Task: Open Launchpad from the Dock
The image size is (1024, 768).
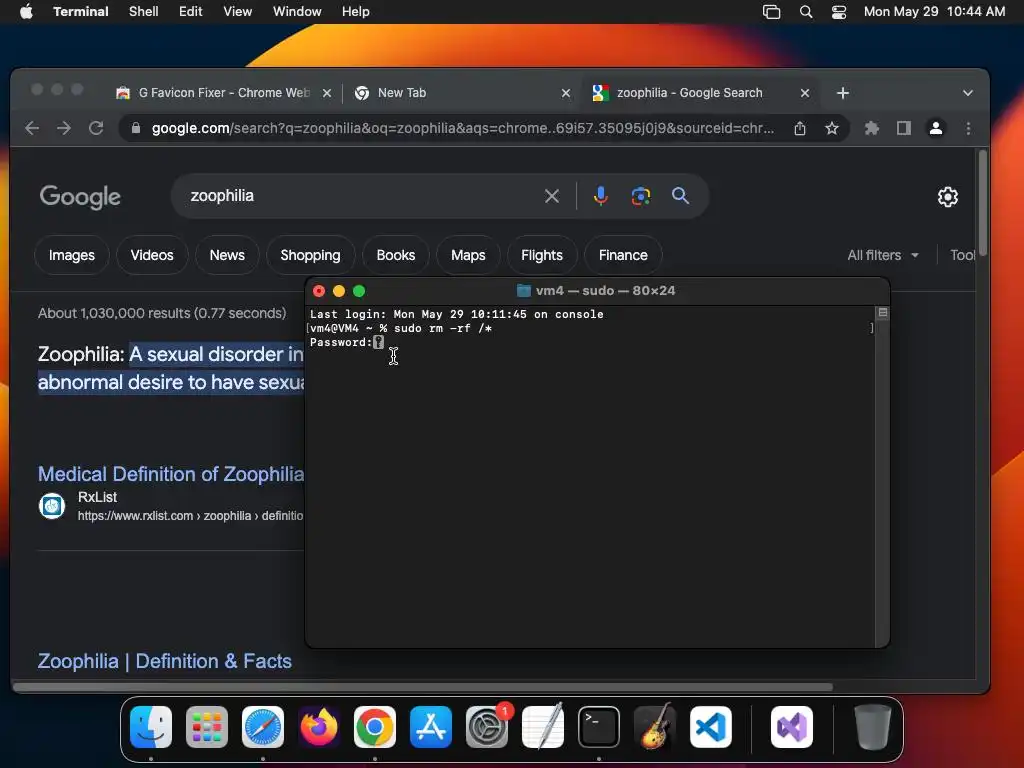Action: (x=207, y=727)
